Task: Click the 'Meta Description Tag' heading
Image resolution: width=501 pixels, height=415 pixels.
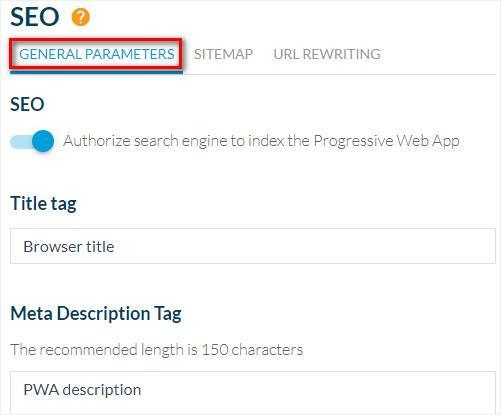Action: tap(96, 314)
